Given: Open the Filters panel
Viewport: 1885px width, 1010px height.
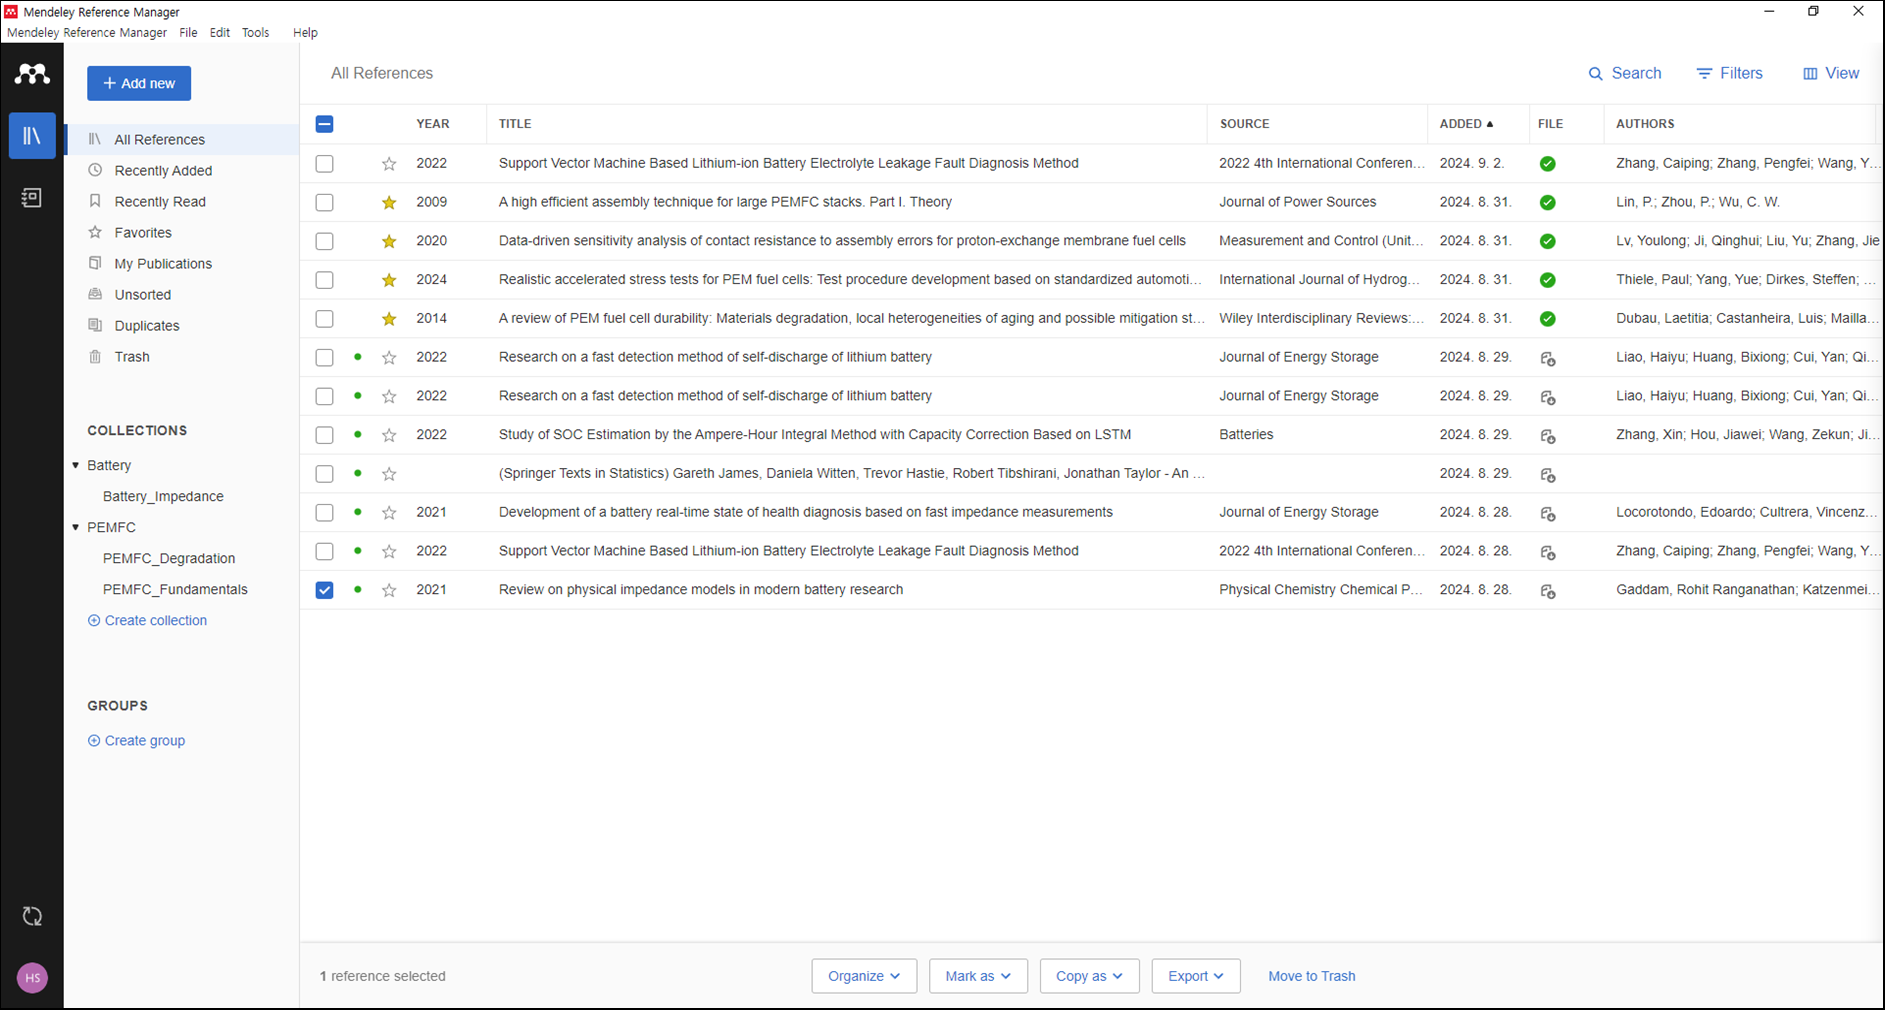Looking at the screenshot, I should [1729, 73].
